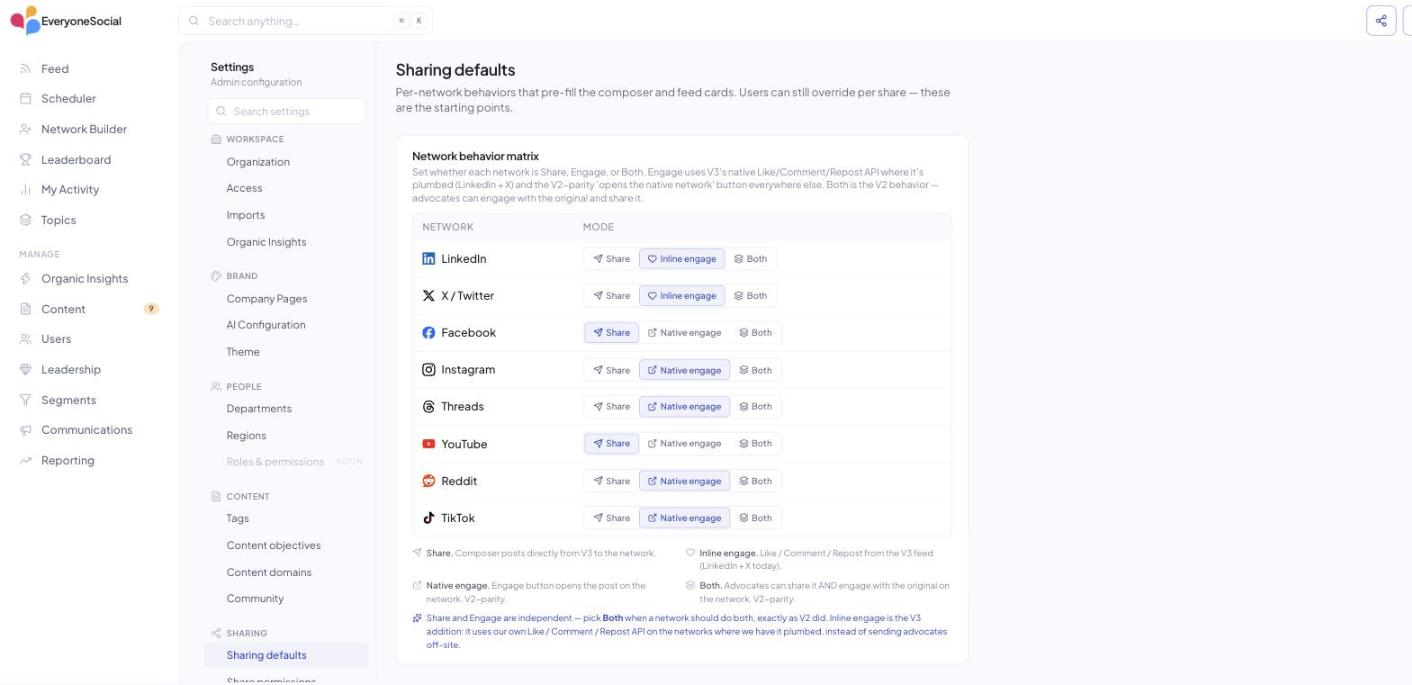The height and width of the screenshot is (685, 1412).
Task: Click the Network Builder icon
Action: pos(26,129)
